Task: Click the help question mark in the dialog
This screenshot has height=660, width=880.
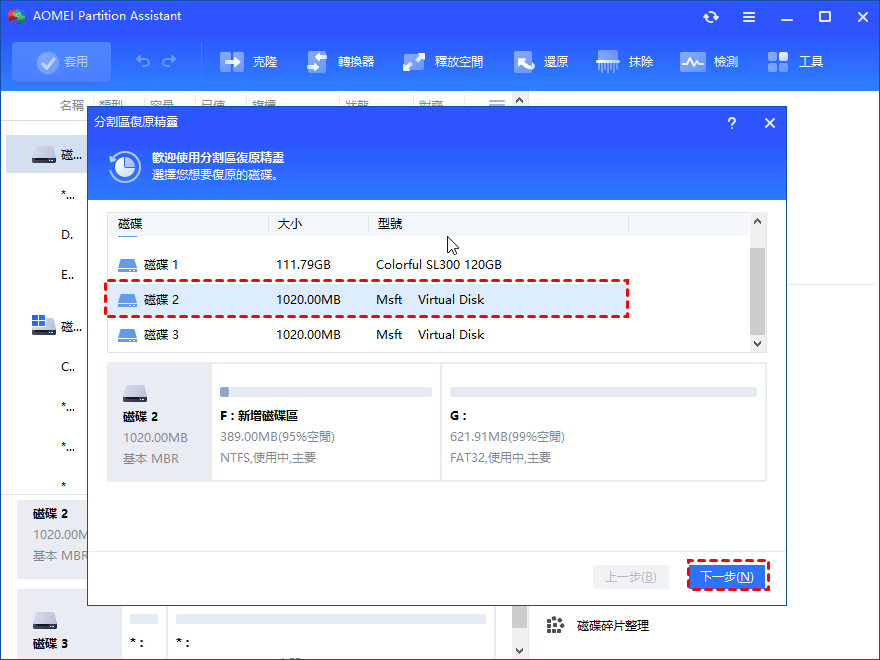Action: (x=731, y=123)
